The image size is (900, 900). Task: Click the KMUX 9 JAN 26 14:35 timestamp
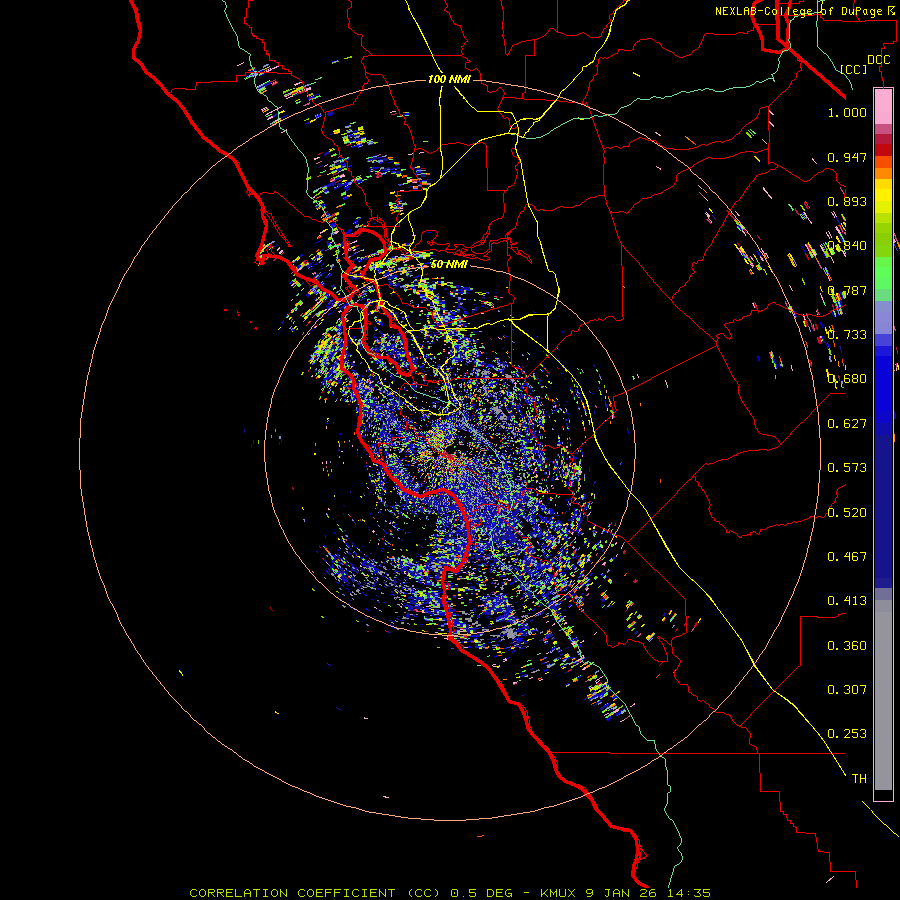pos(625,893)
